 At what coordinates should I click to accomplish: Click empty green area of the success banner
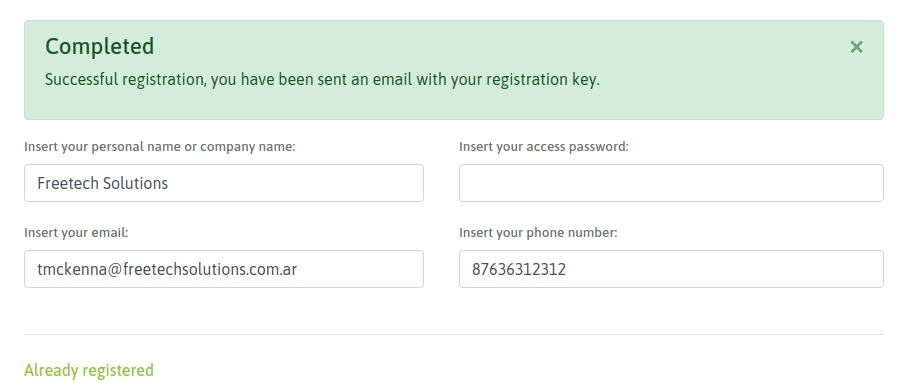coord(719,80)
